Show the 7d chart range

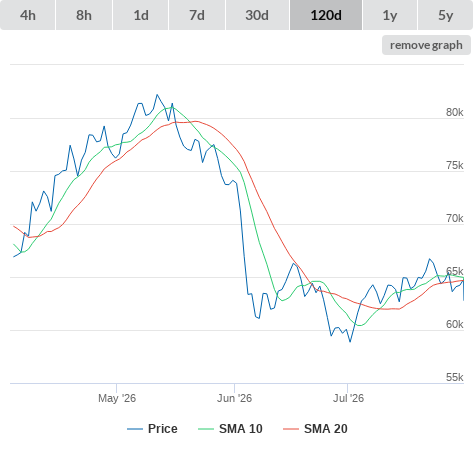pos(197,15)
